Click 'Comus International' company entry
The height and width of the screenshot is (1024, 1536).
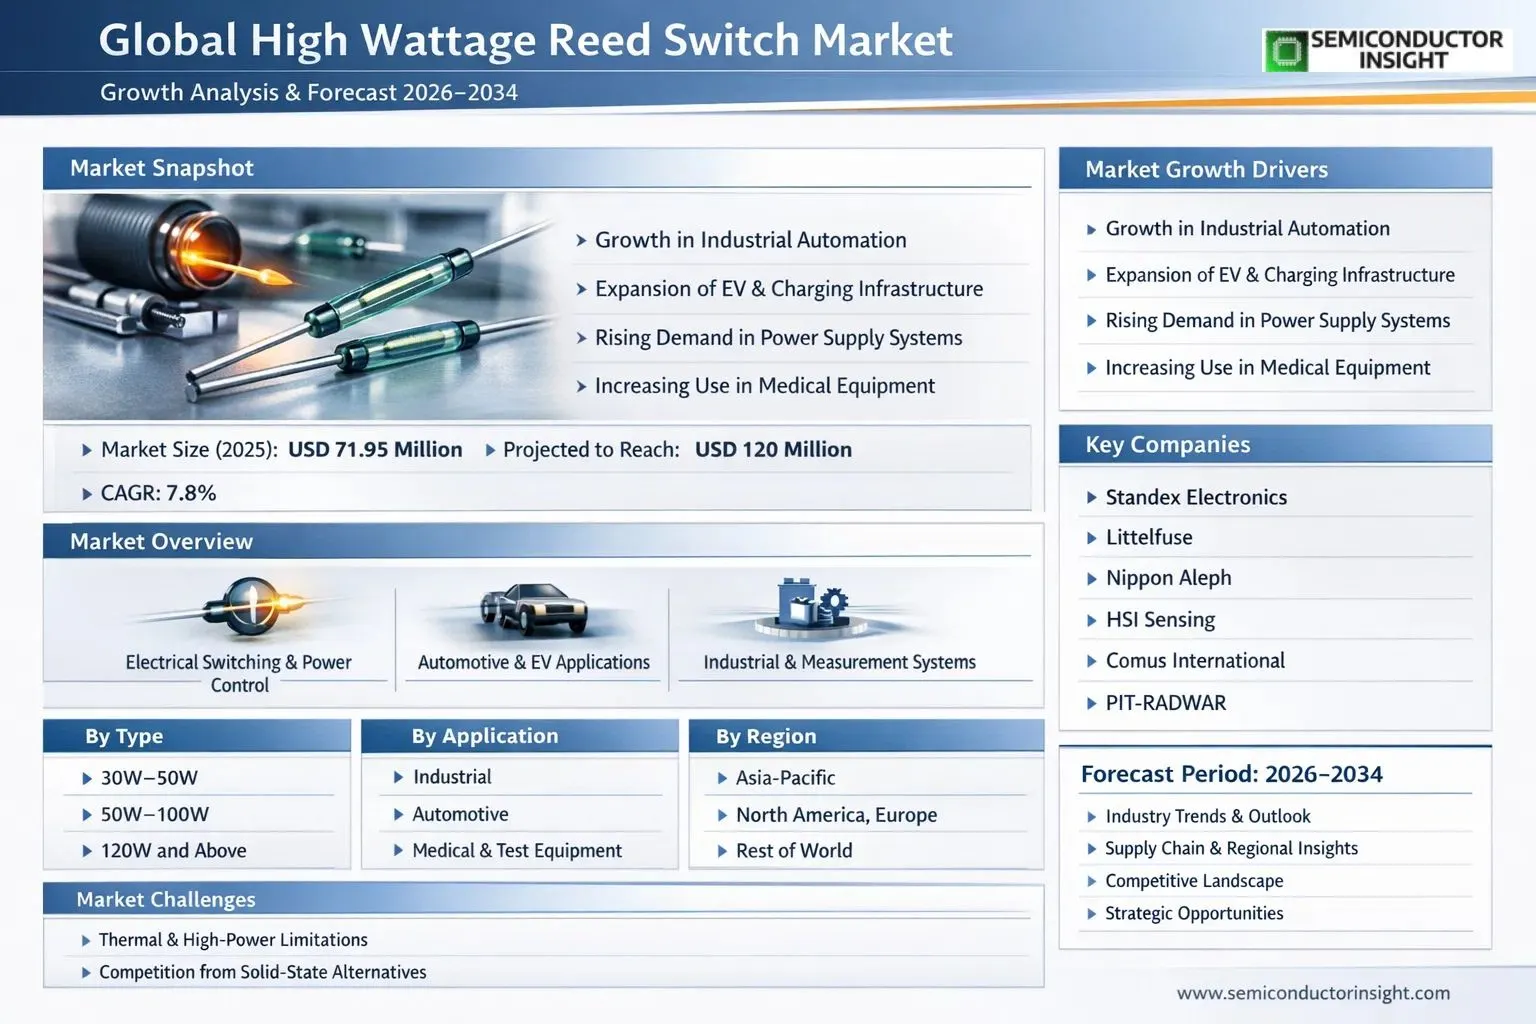pos(1195,660)
